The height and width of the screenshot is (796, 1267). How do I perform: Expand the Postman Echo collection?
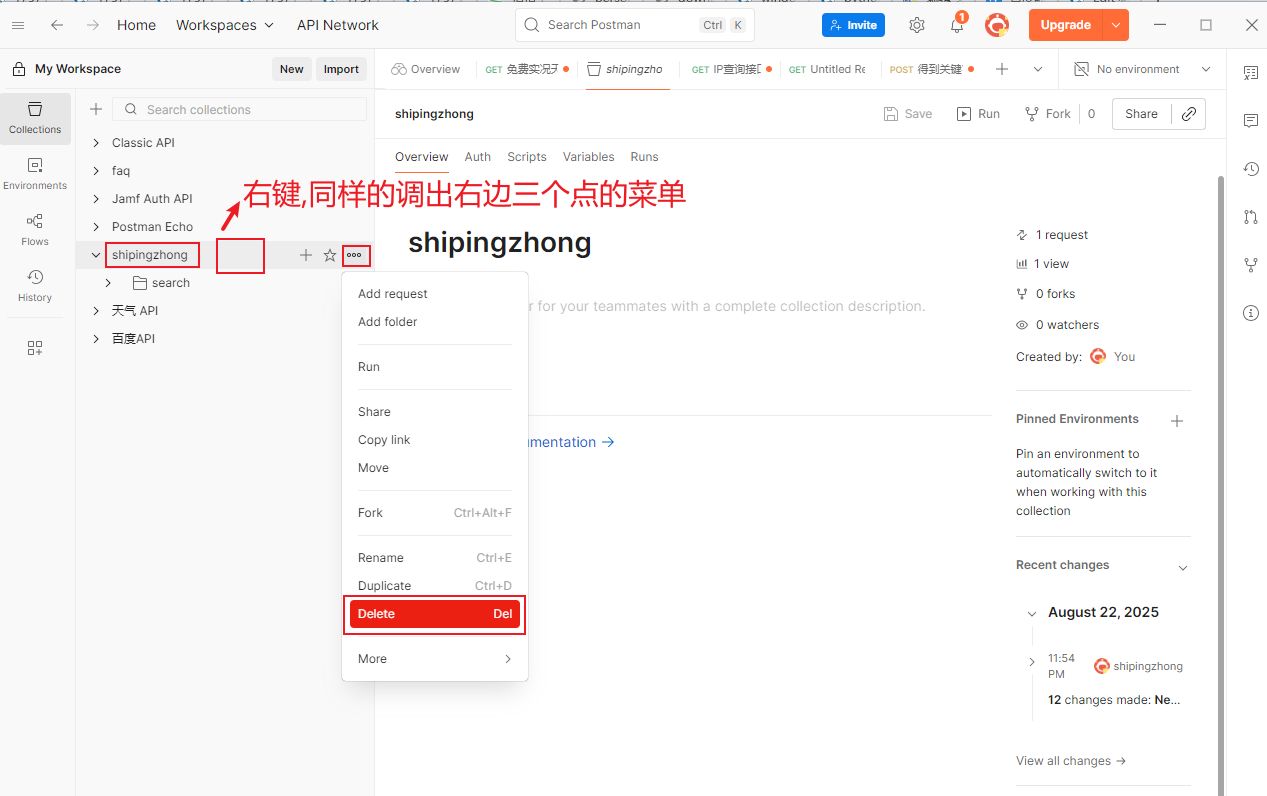click(x=96, y=227)
